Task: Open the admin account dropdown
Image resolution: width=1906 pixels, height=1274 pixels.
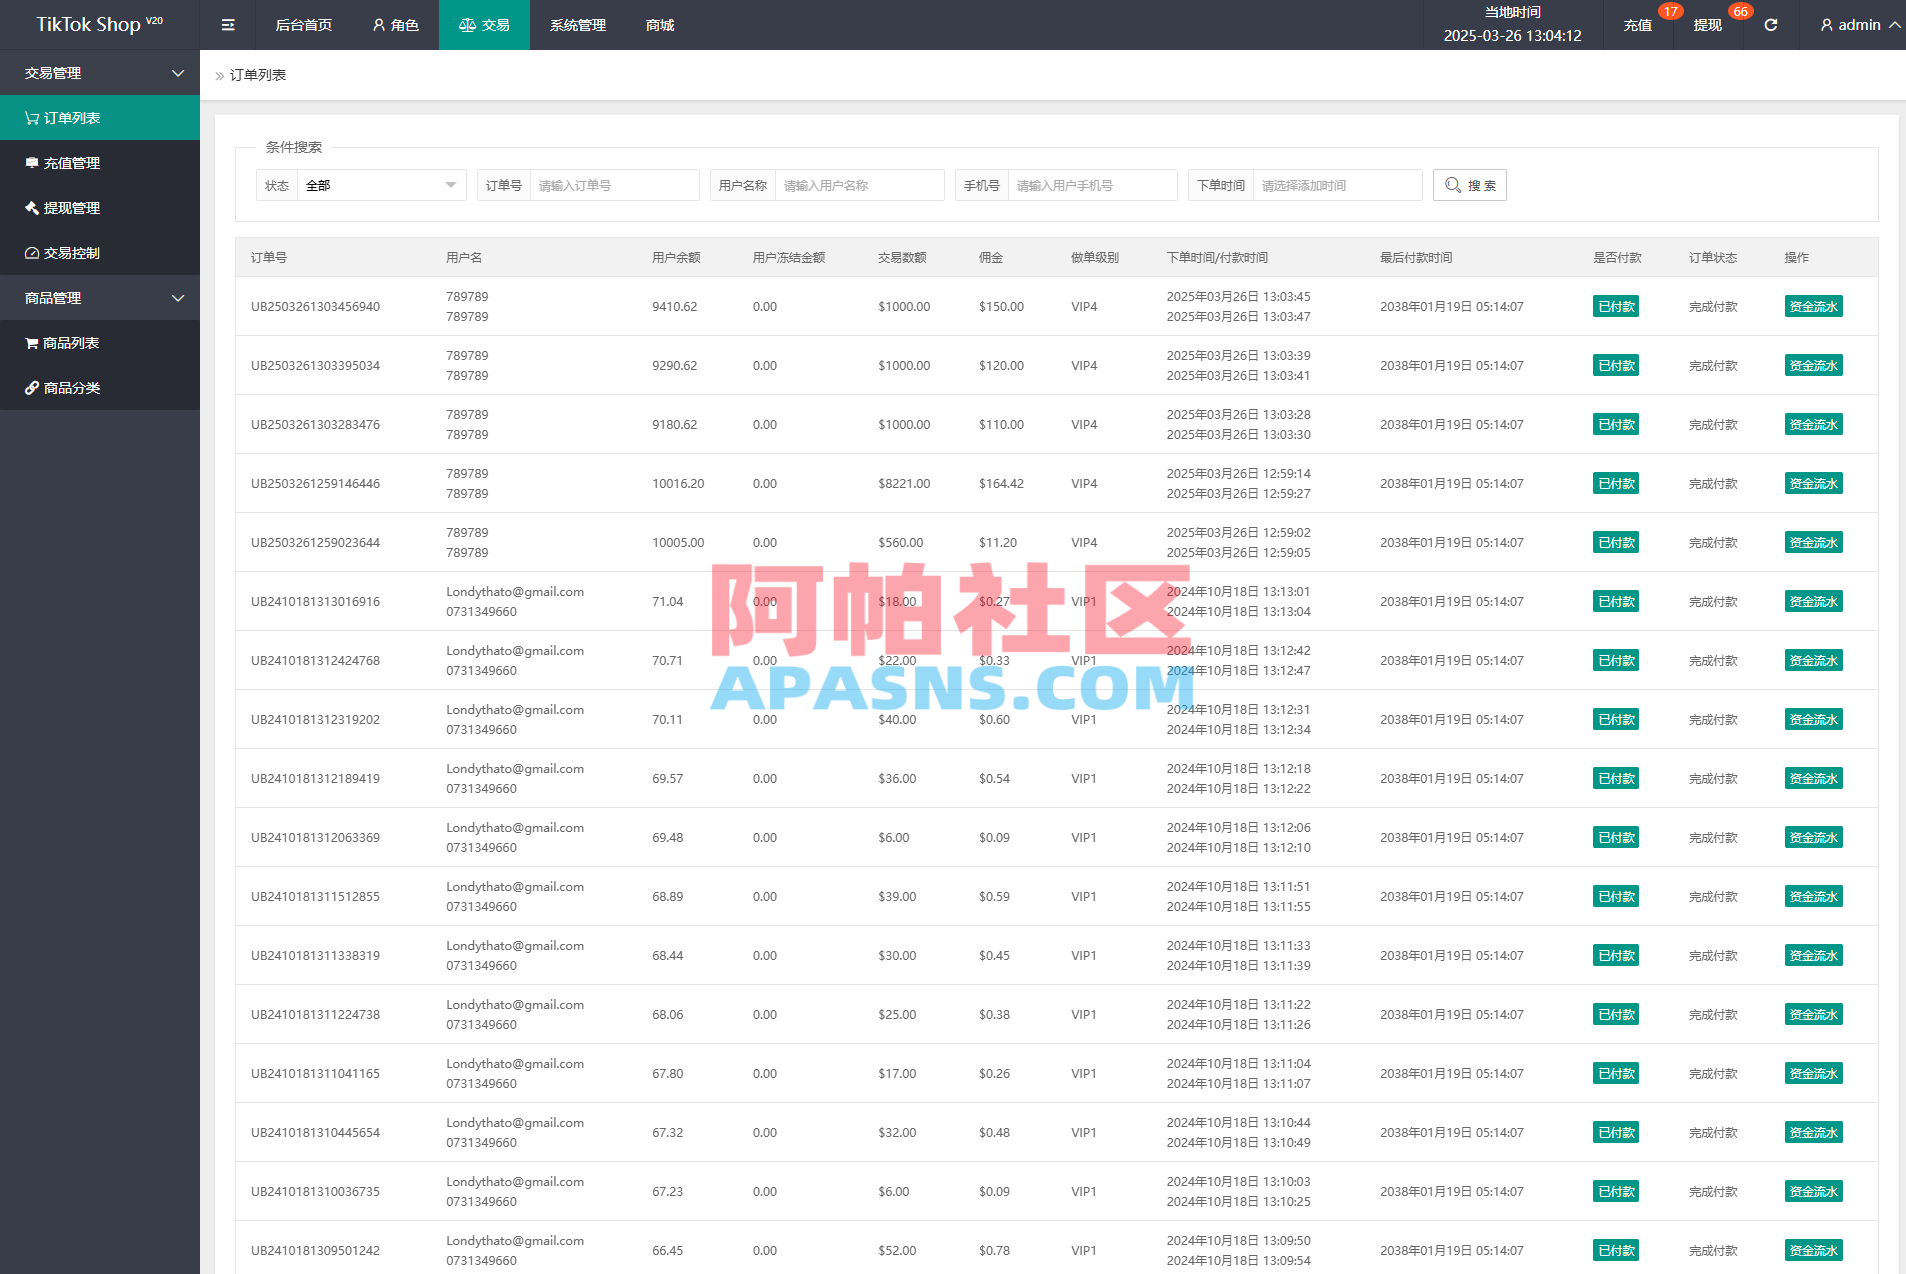Action: pyautogui.click(x=1855, y=24)
